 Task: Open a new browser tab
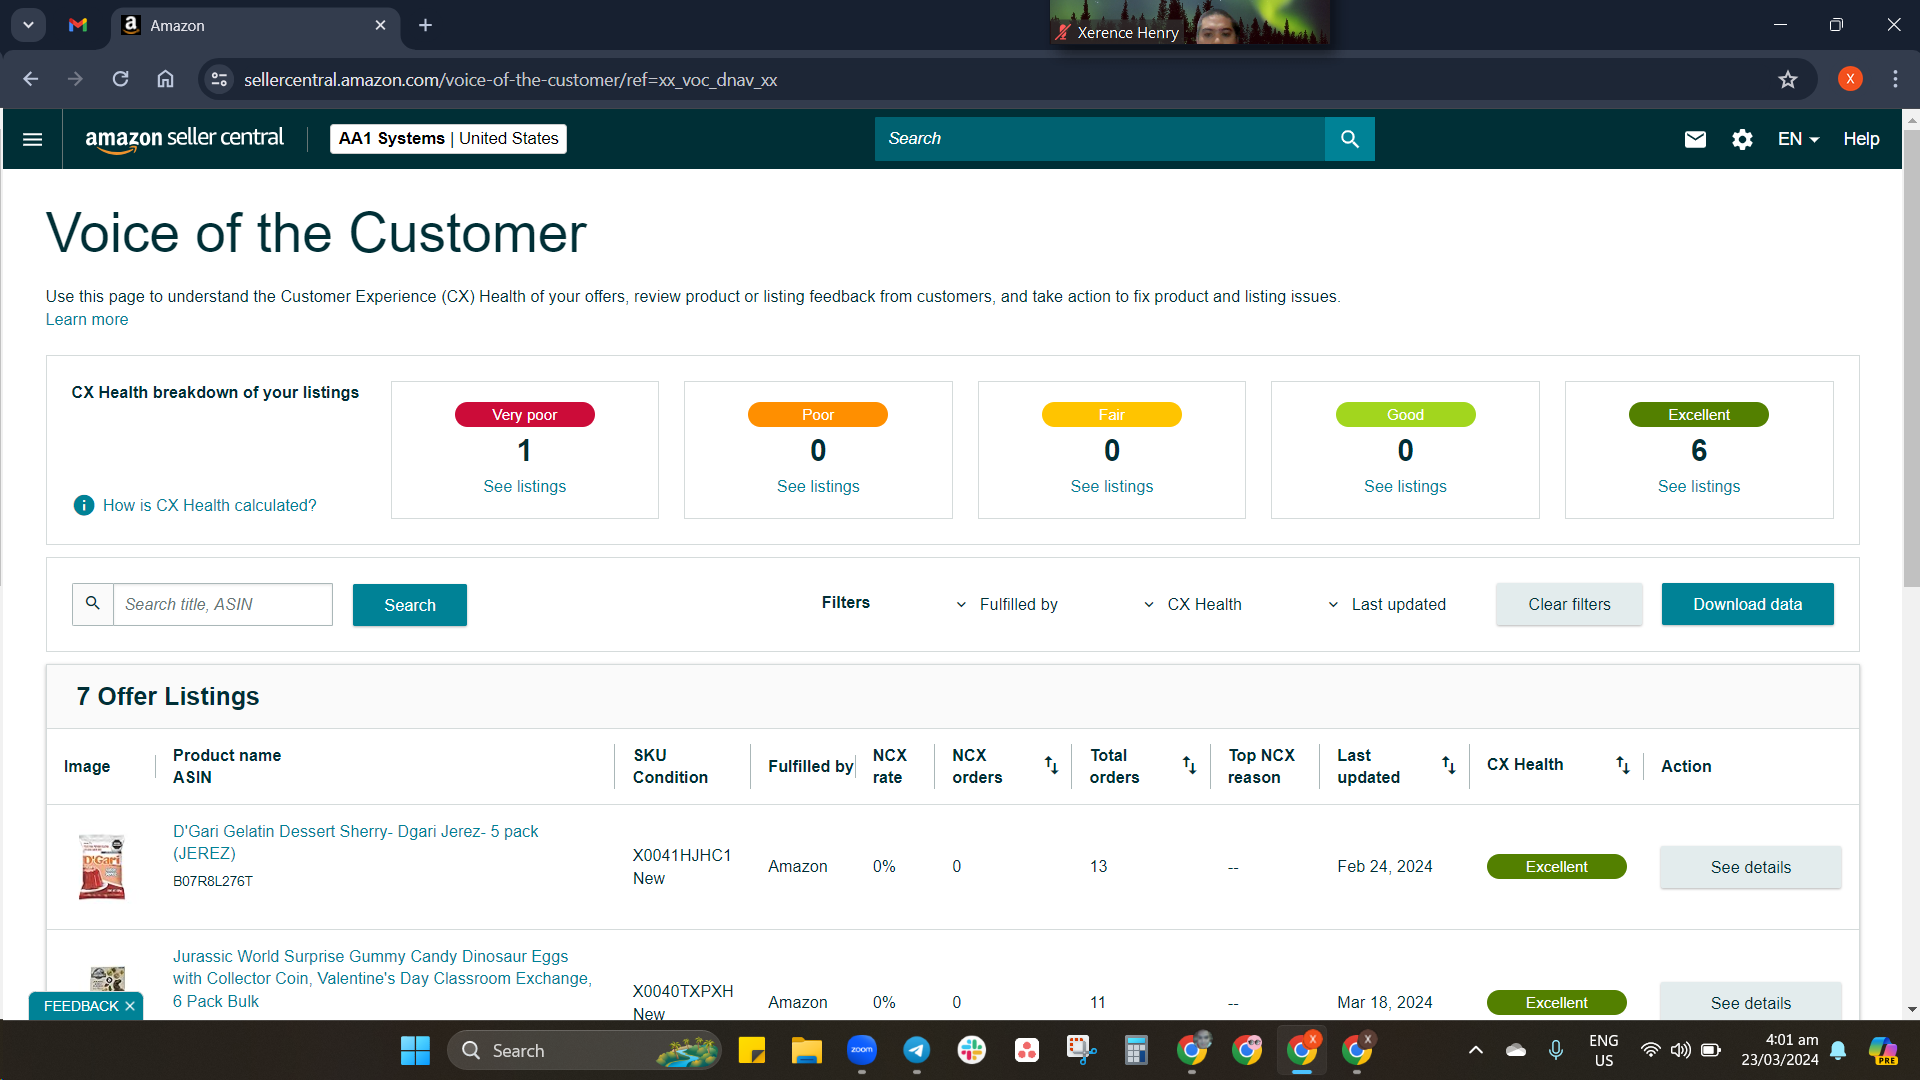point(425,25)
